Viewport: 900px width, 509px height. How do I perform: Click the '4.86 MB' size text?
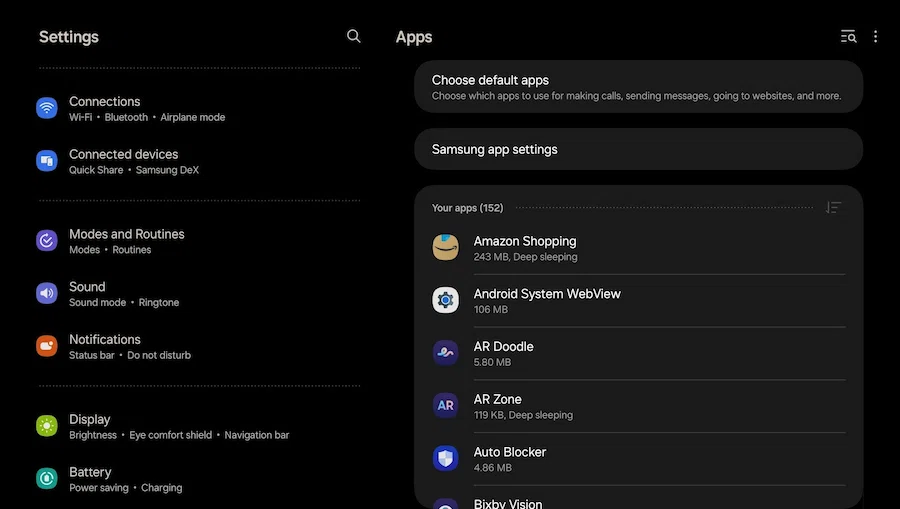[x=492, y=468]
